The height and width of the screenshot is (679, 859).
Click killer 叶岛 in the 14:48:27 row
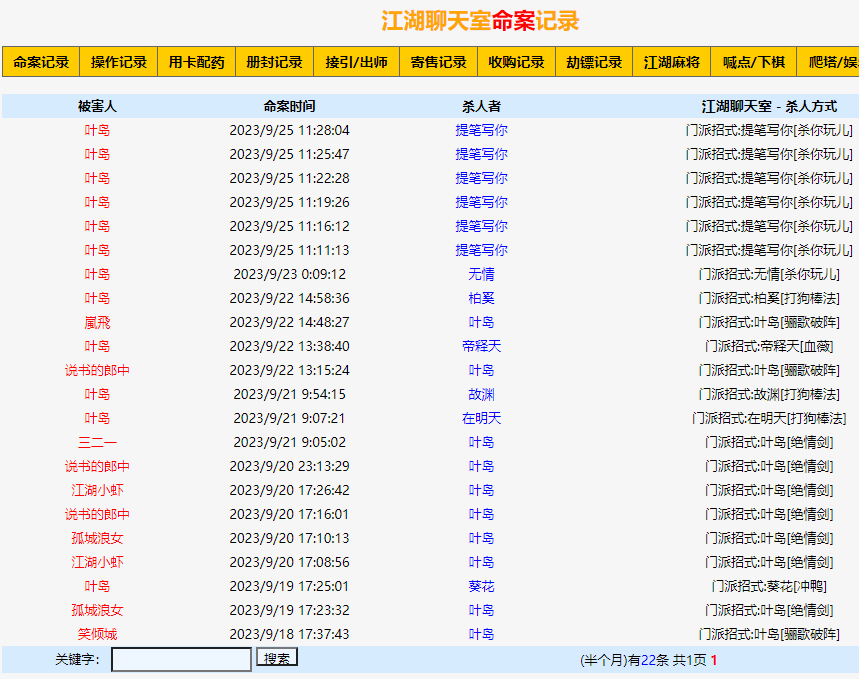click(482, 322)
